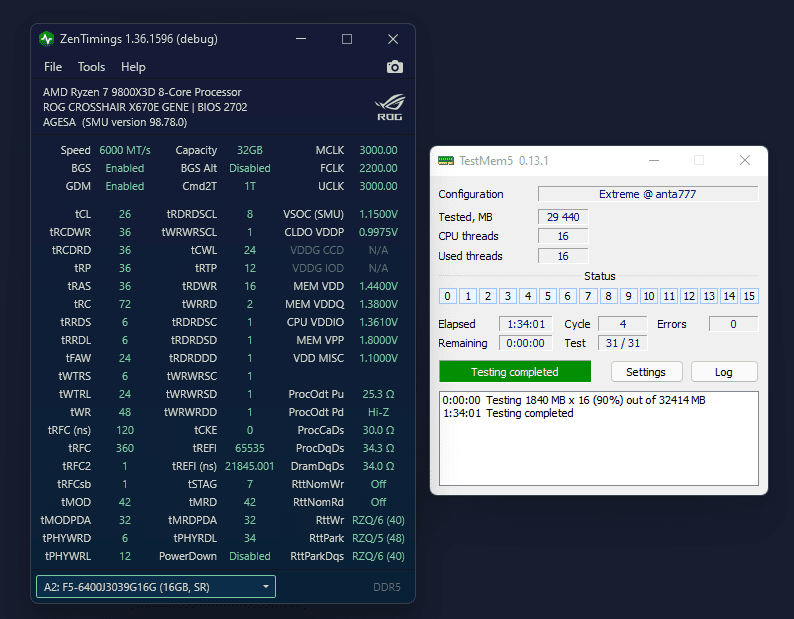The height and width of the screenshot is (619, 794).
Task: Click the VSOC (SMU) 1.1500V value
Action: 378,214
